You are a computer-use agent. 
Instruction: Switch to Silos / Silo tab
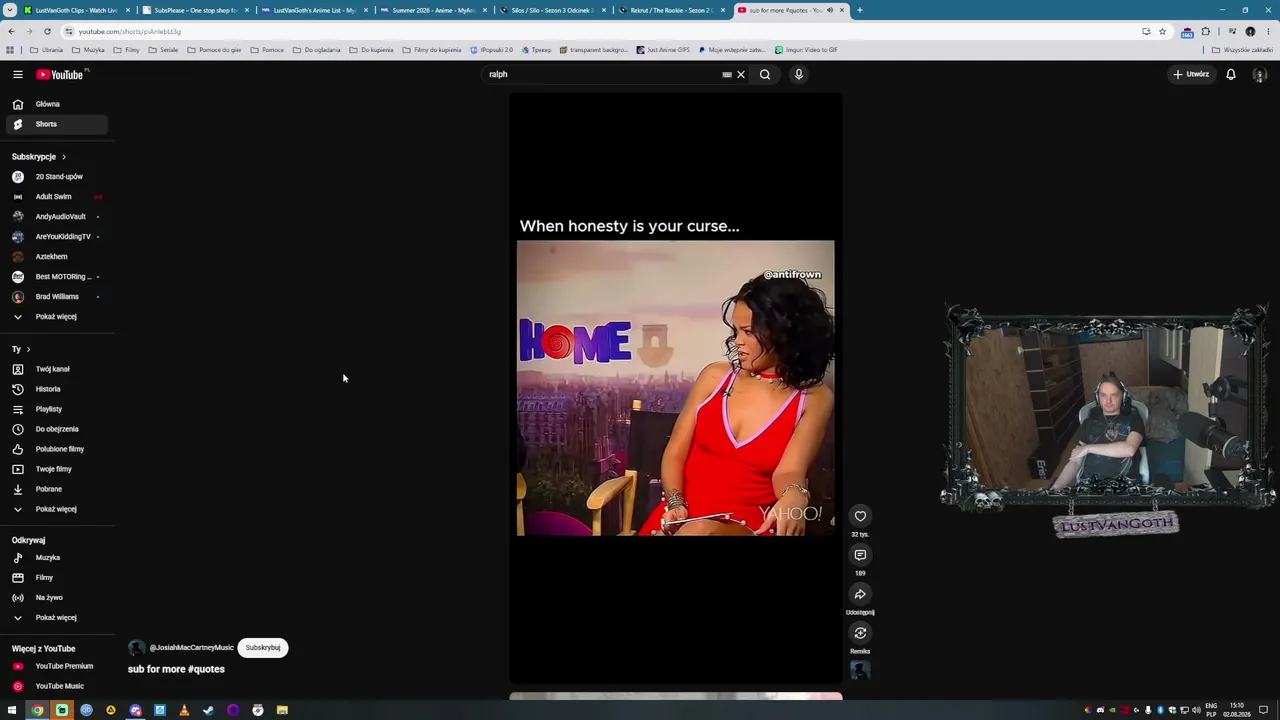coord(552,10)
